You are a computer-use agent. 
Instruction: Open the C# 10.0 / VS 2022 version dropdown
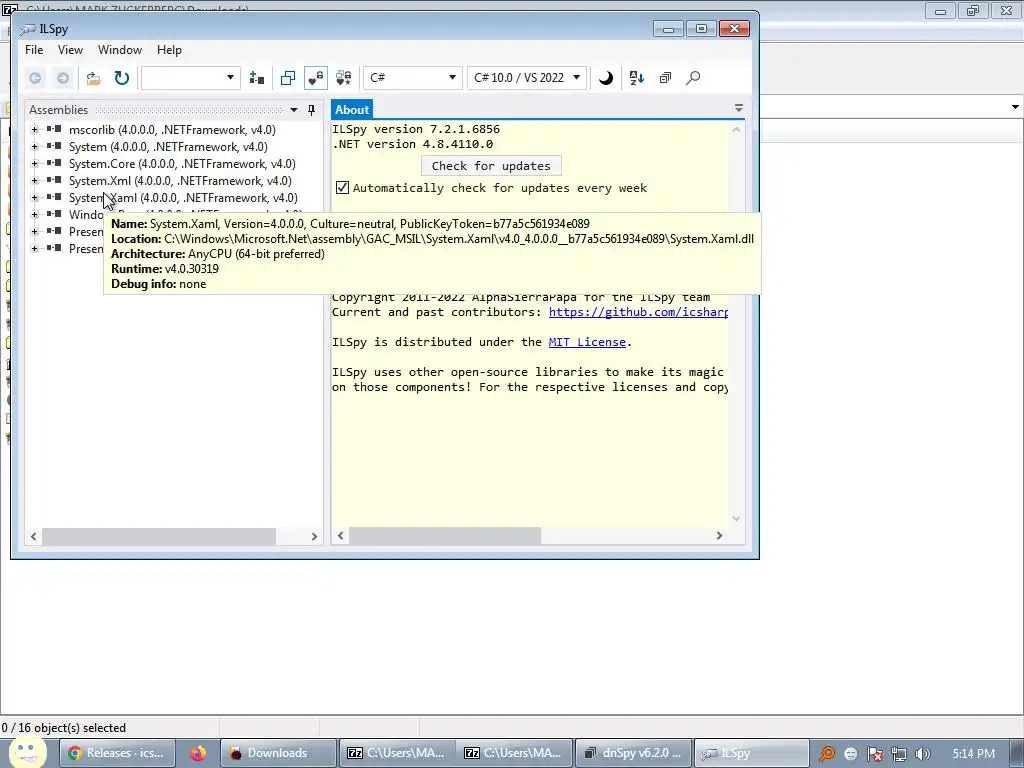tap(527, 78)
